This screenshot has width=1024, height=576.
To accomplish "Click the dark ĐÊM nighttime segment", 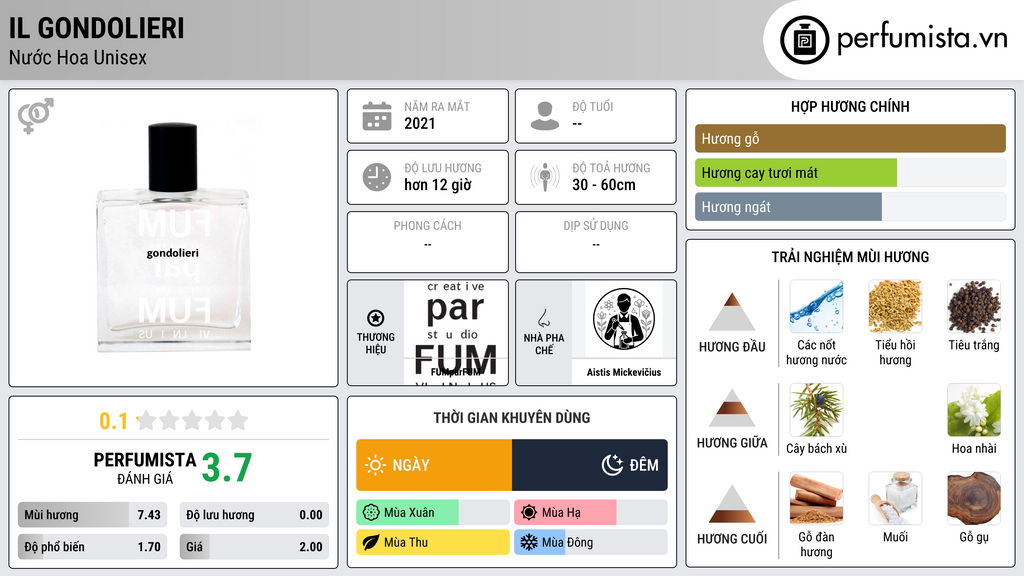I will point(590,465).
